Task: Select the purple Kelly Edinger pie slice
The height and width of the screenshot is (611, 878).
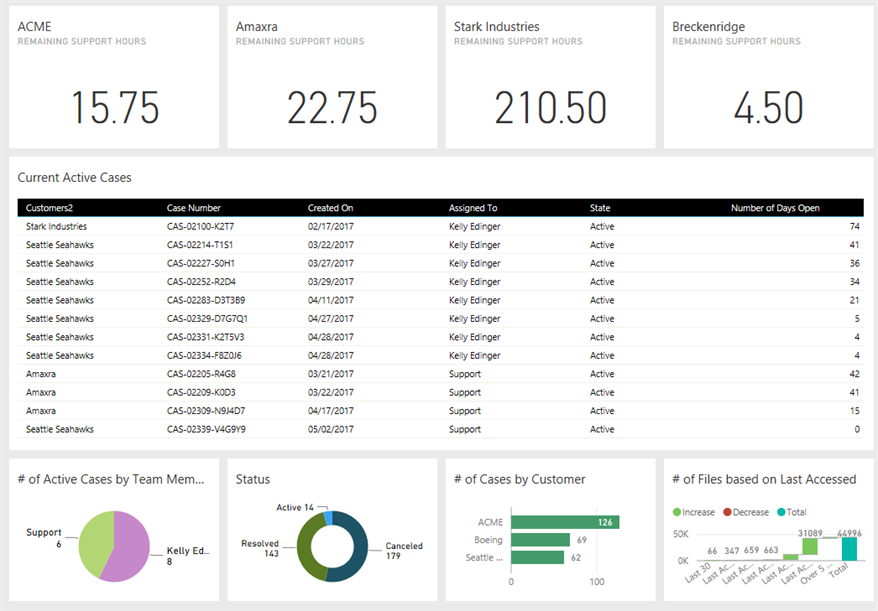Action: point(130,546)
